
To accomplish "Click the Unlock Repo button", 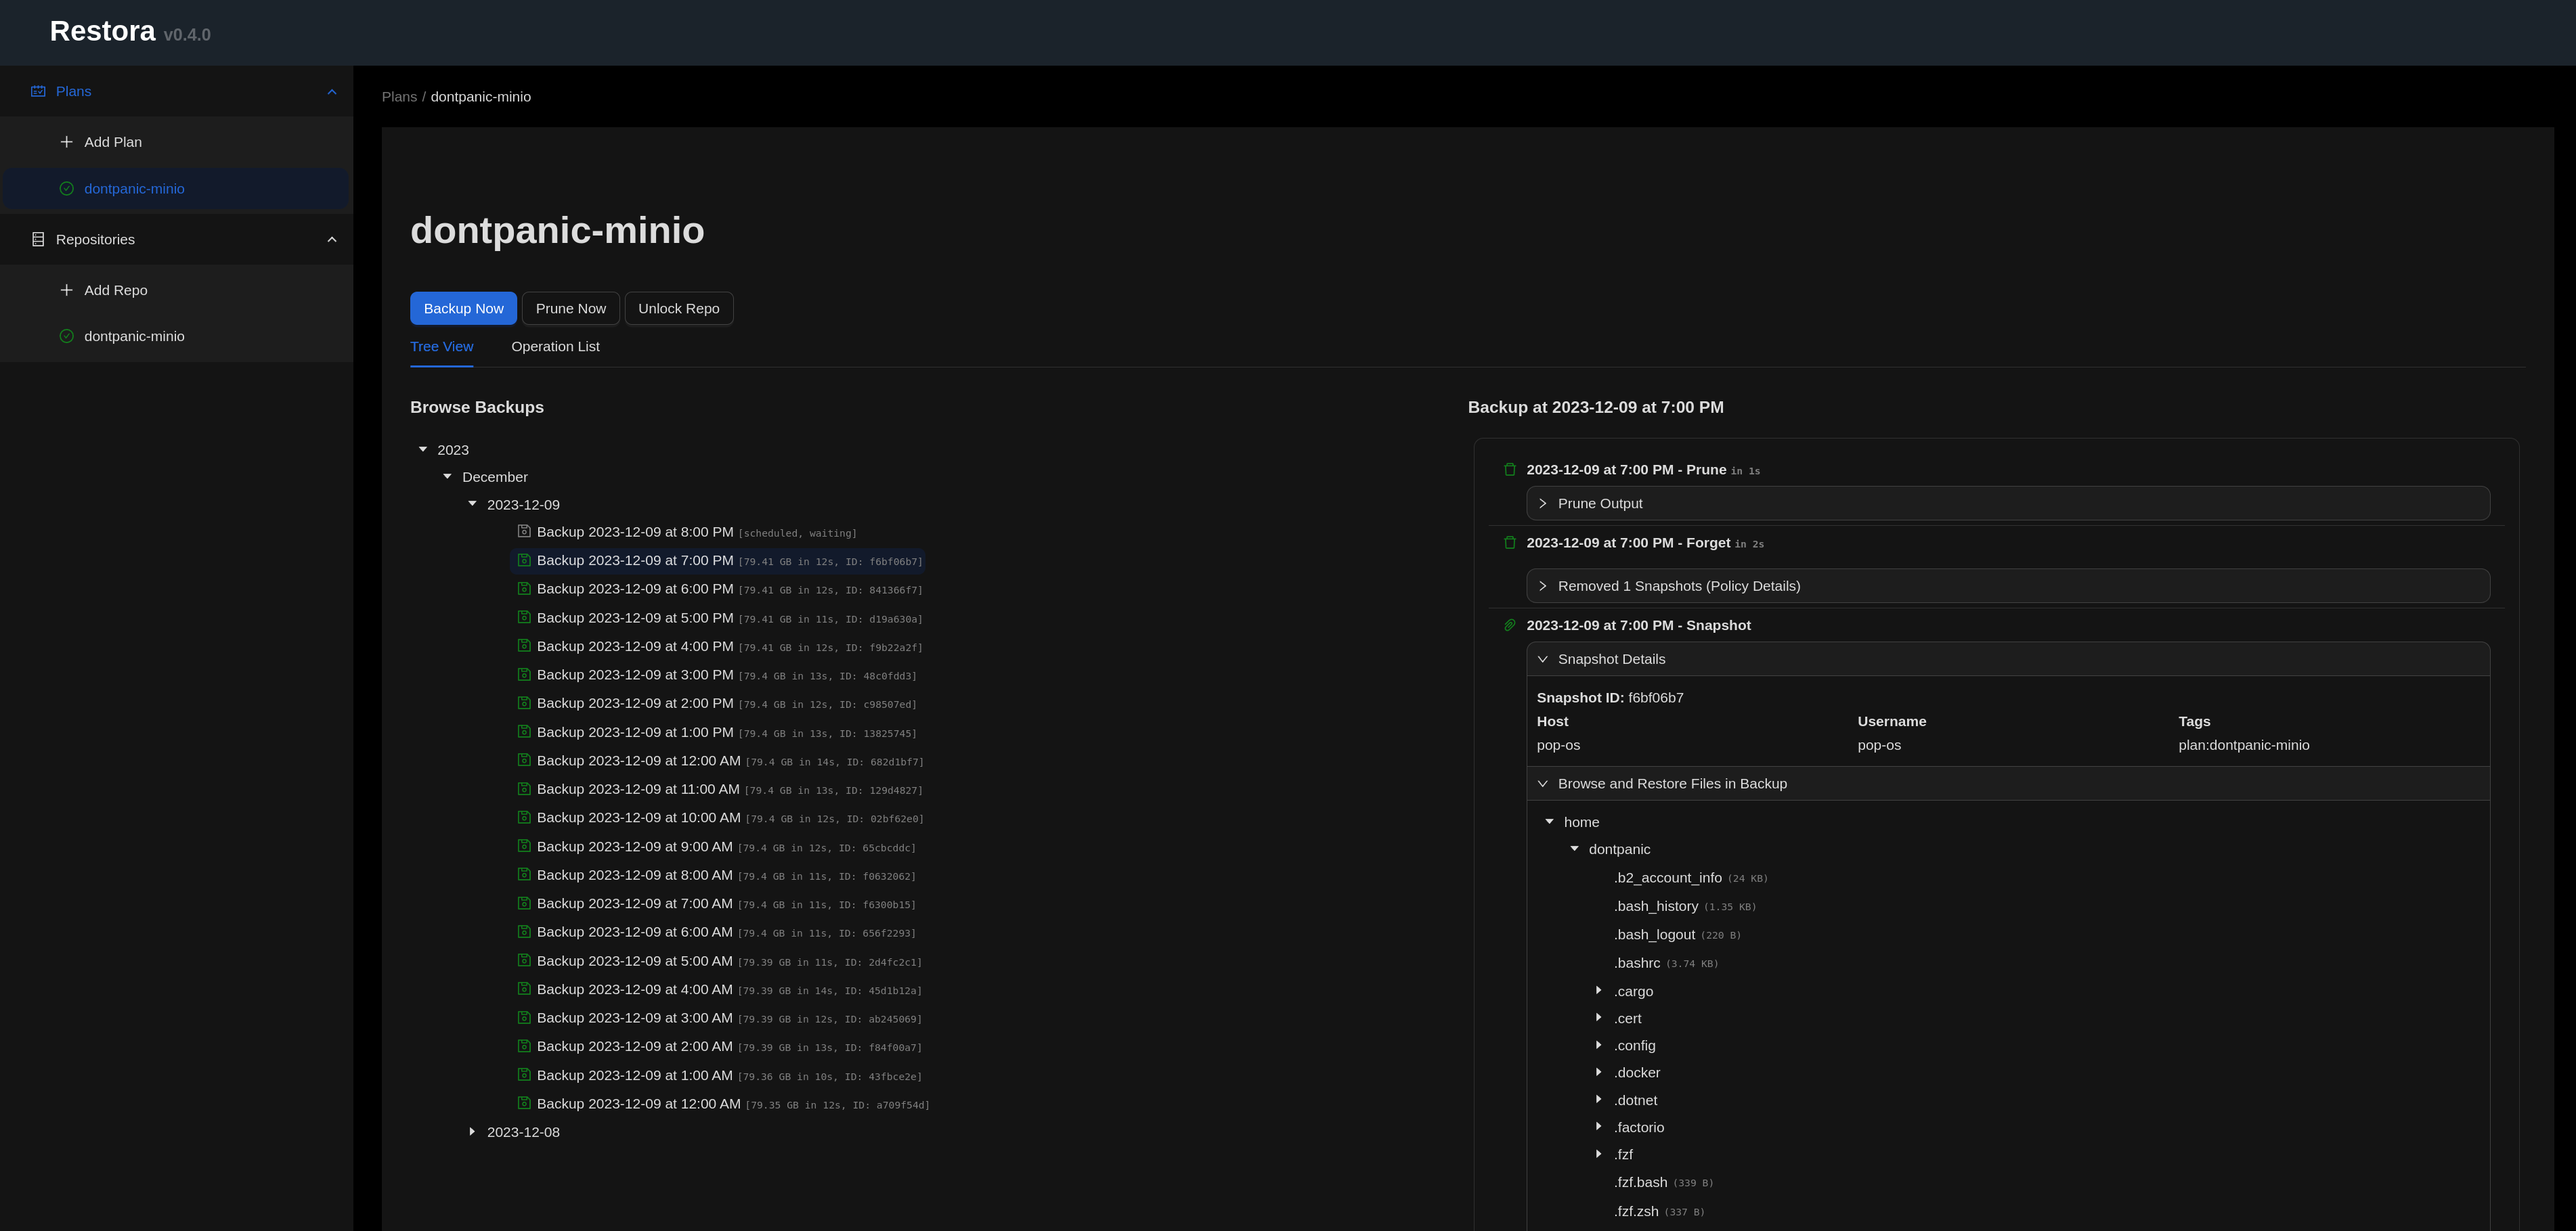I will [678, 309].
